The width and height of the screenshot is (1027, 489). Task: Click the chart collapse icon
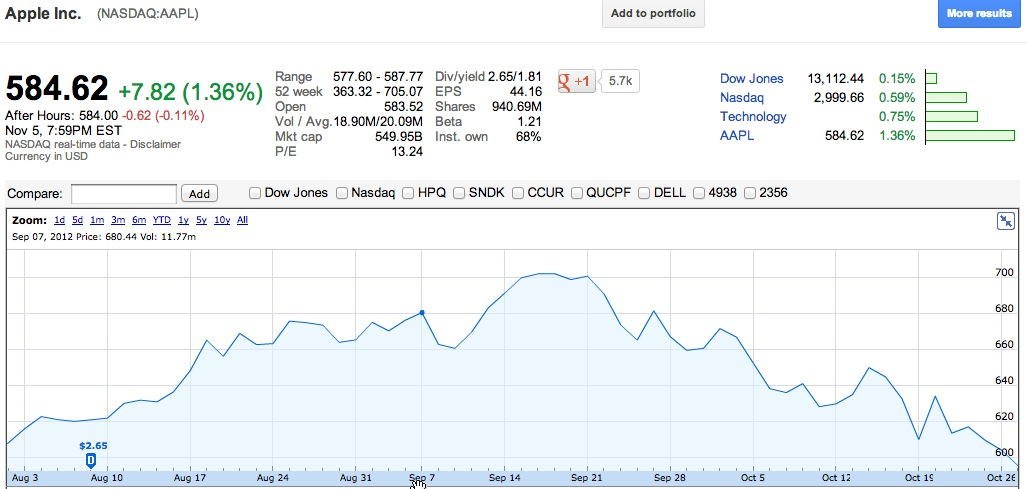pyautogui.click(x=1005, y=221)
